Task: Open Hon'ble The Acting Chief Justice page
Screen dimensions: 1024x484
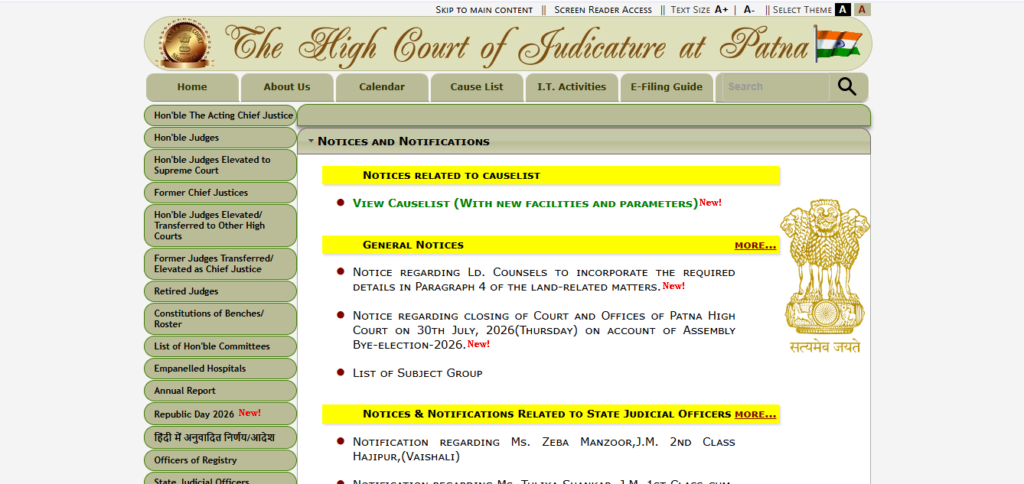Action: (x=220, y=116)
